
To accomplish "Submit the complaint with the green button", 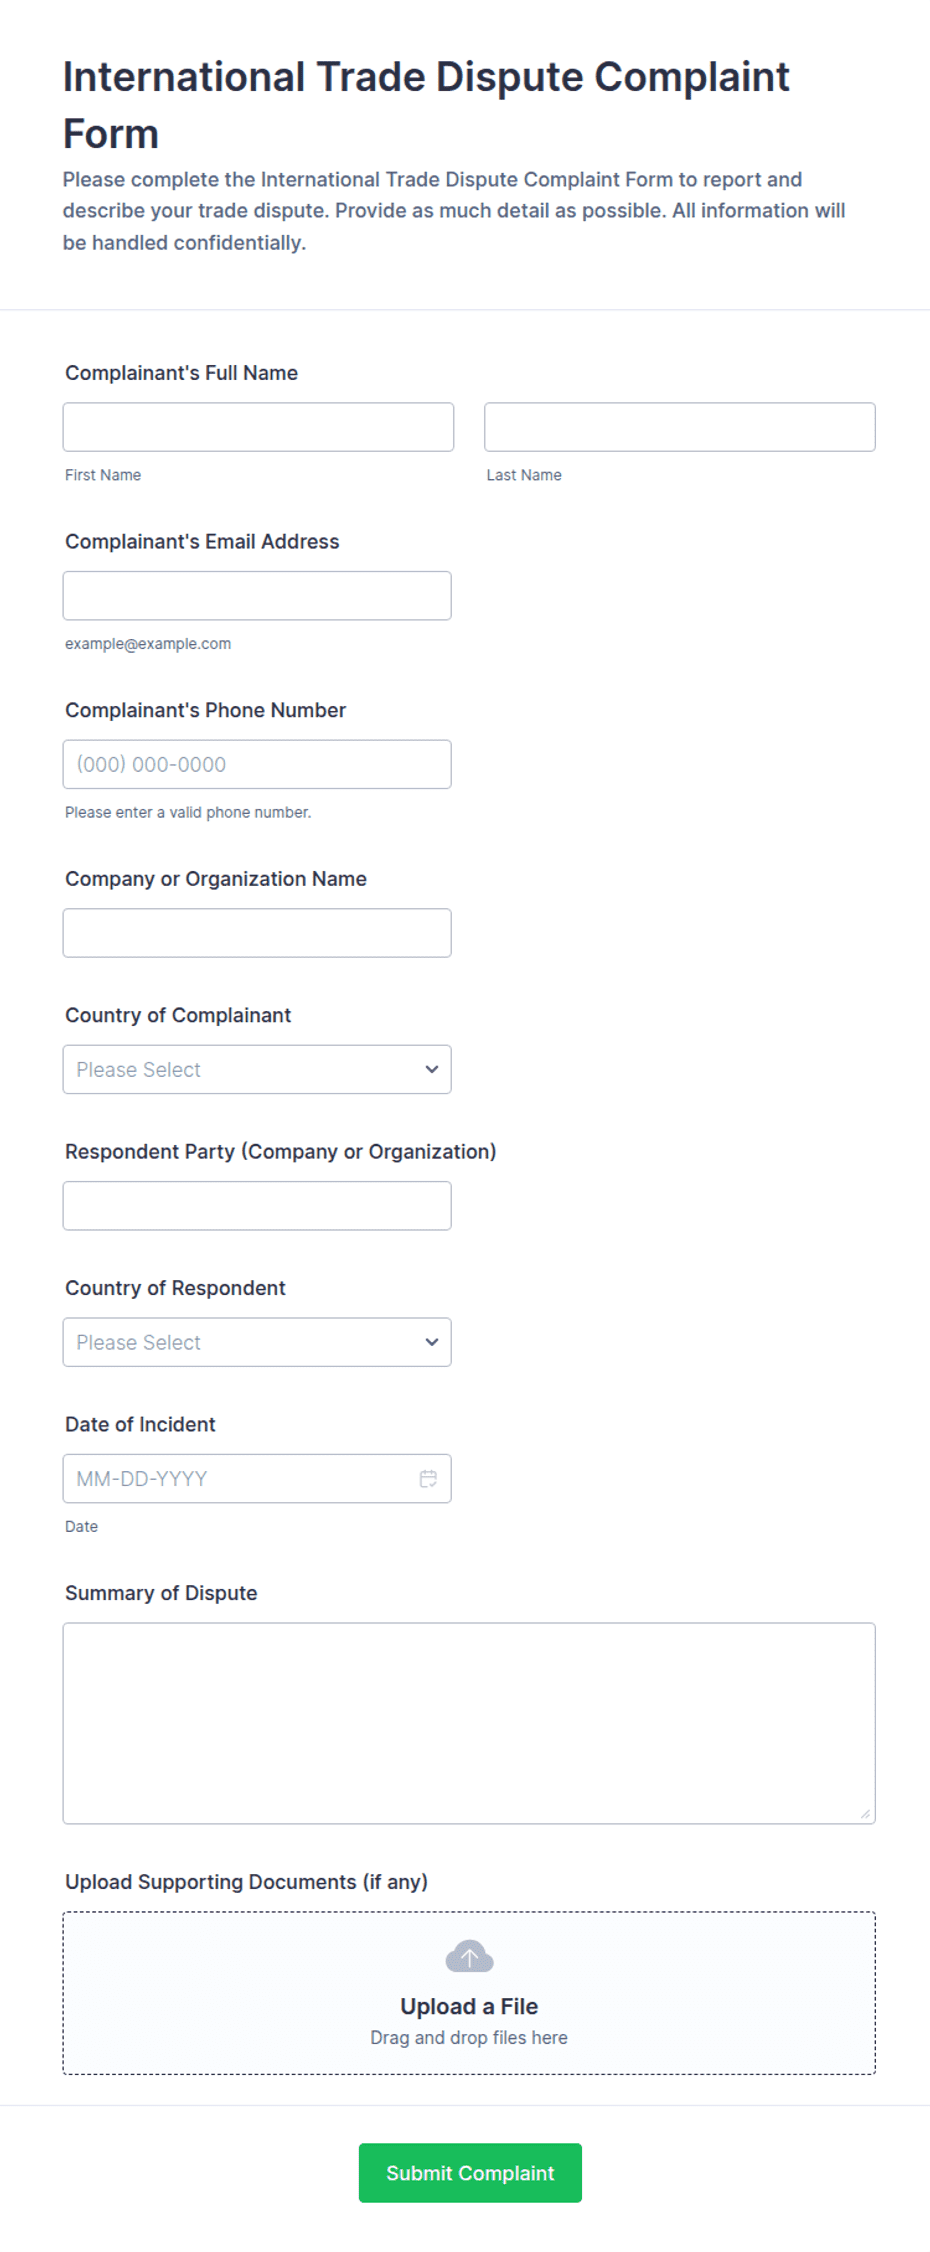I will click(470, 2172).
